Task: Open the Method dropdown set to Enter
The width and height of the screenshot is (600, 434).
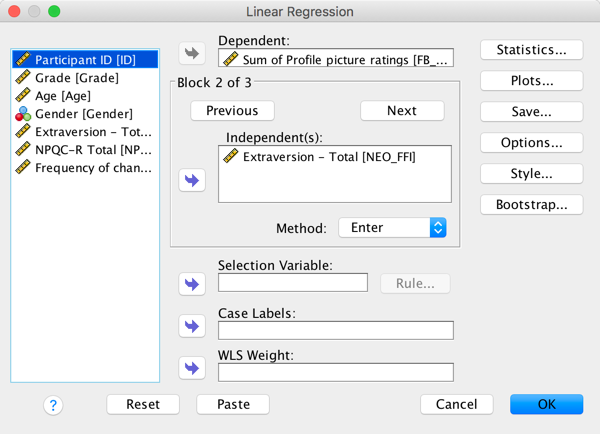Action: click(392, 228)
